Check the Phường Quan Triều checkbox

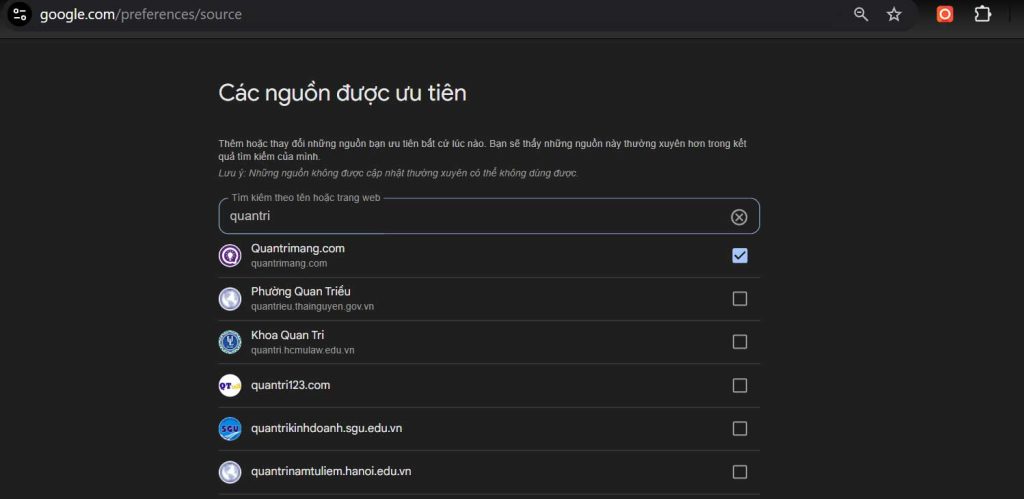click(x=739, y=298)
